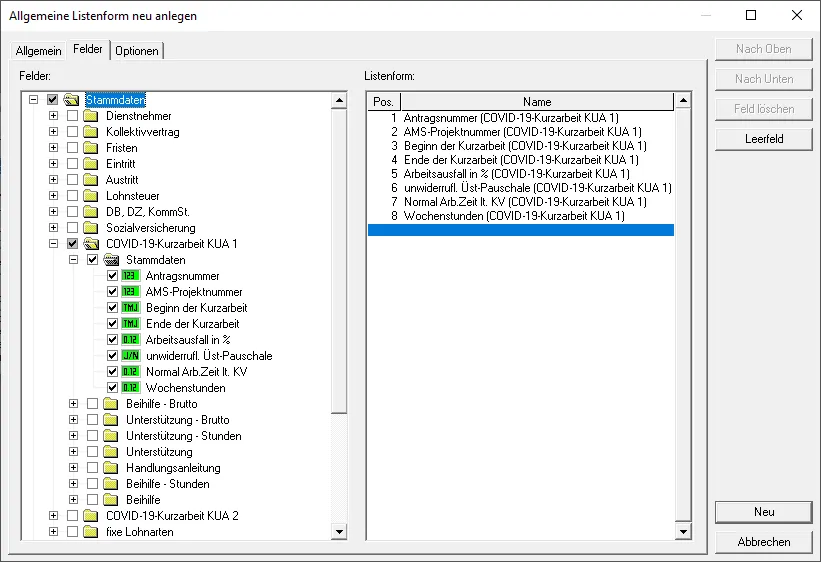
Task: Click the folder icon next to fixe Lohnarten
Action: [x=91, y=532]
